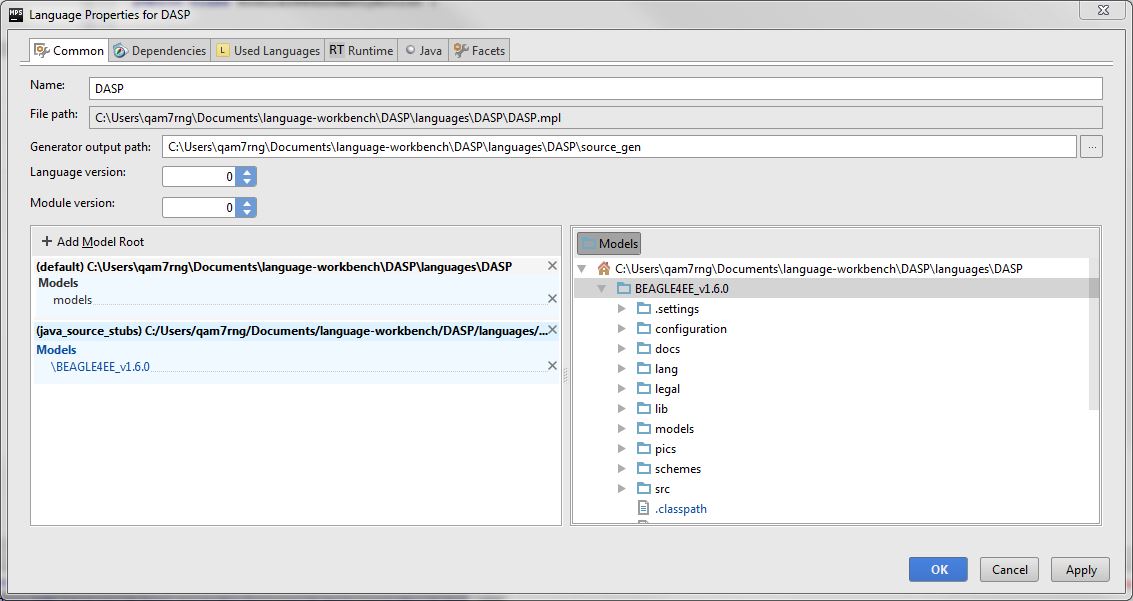Click the Add Model Root plus icon
The width and height of the screenshot is (1133, 601).
(x=46, y=242)
